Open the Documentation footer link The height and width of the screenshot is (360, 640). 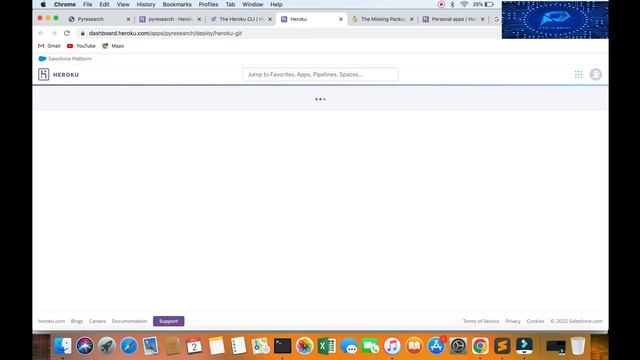[129, 321]
